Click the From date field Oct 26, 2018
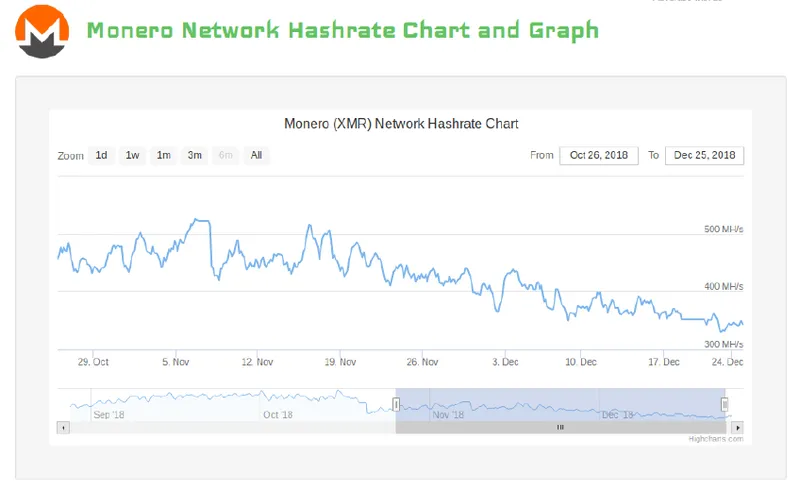This screenshot has height=491, width=800. pos(599,155)
